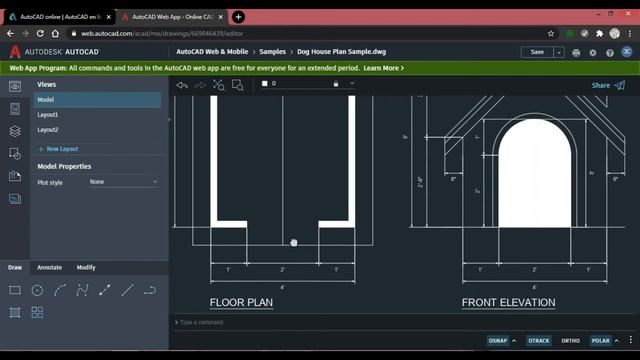This screenshot has width=640, height=360.
Task: Undo the last action
Action: click(x=182, y=85)
